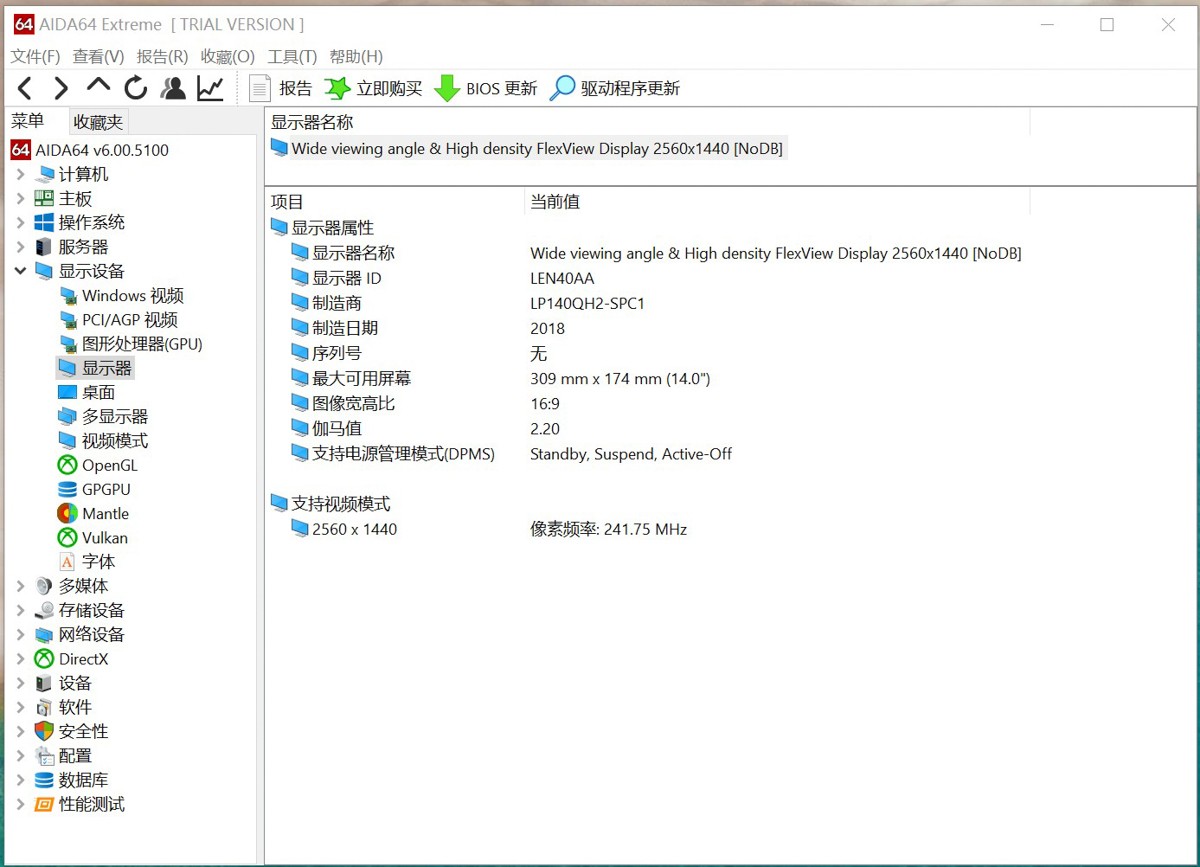Expand the 服务器 tree node

(x=20, y=246)
